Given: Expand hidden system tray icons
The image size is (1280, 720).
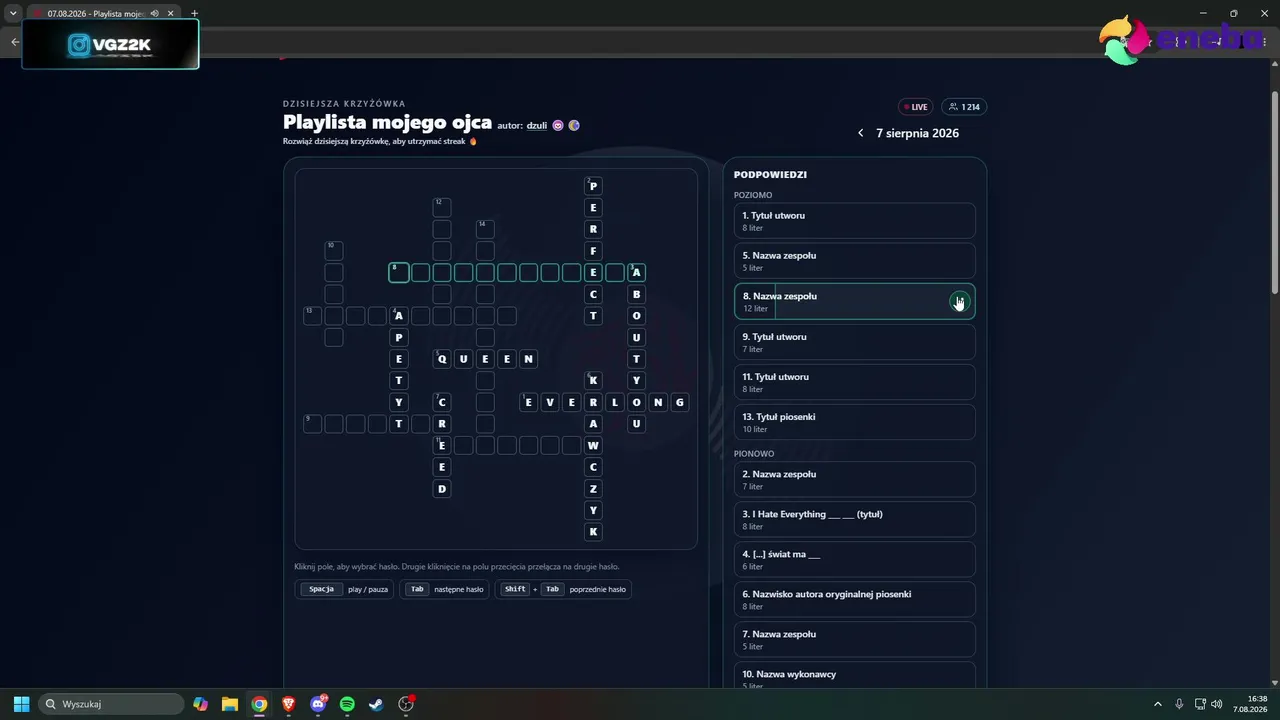Looking at the screenshot, I should [x=1158, y=704].
